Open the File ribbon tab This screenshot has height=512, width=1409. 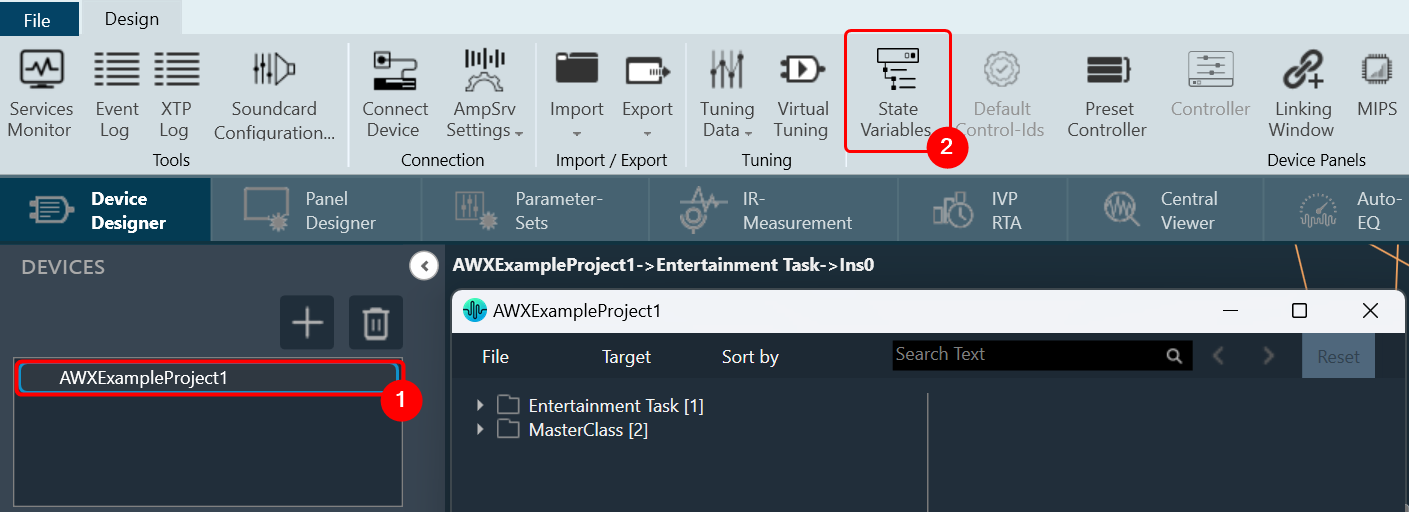pos(37,19)
